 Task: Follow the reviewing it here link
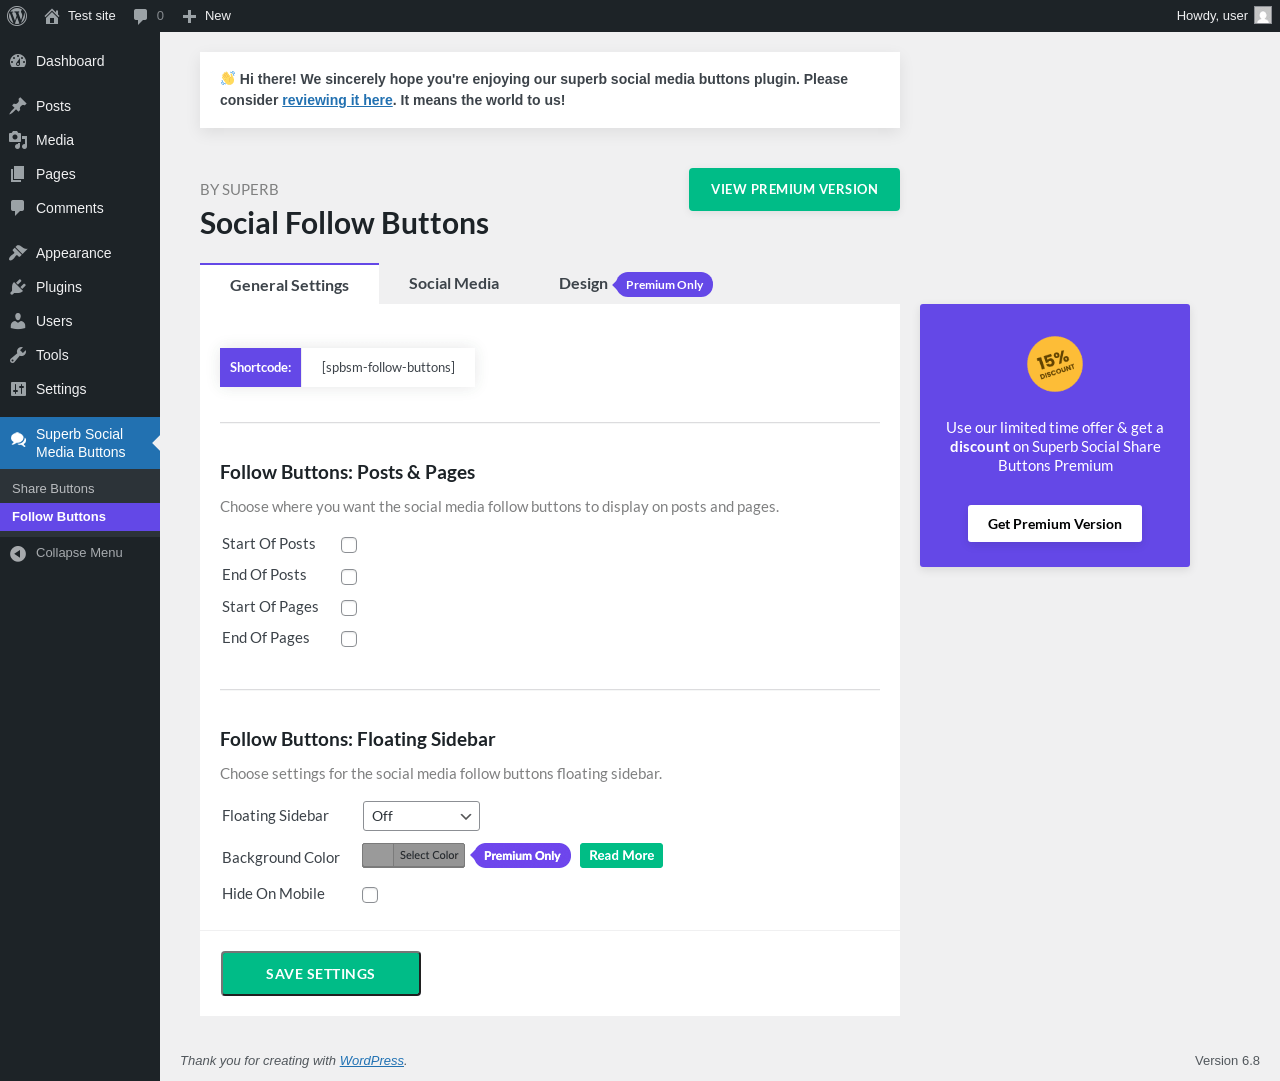point(337,100)
